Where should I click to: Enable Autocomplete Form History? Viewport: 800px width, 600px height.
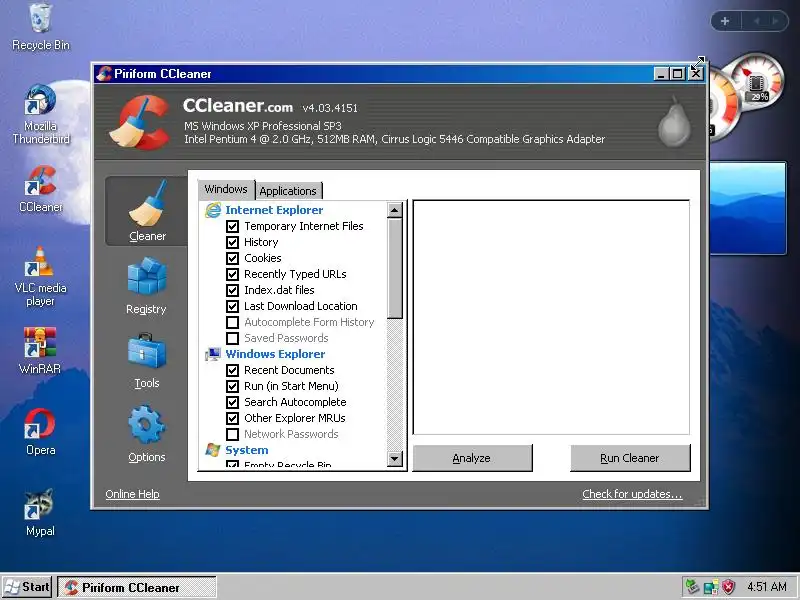[232, 322]
